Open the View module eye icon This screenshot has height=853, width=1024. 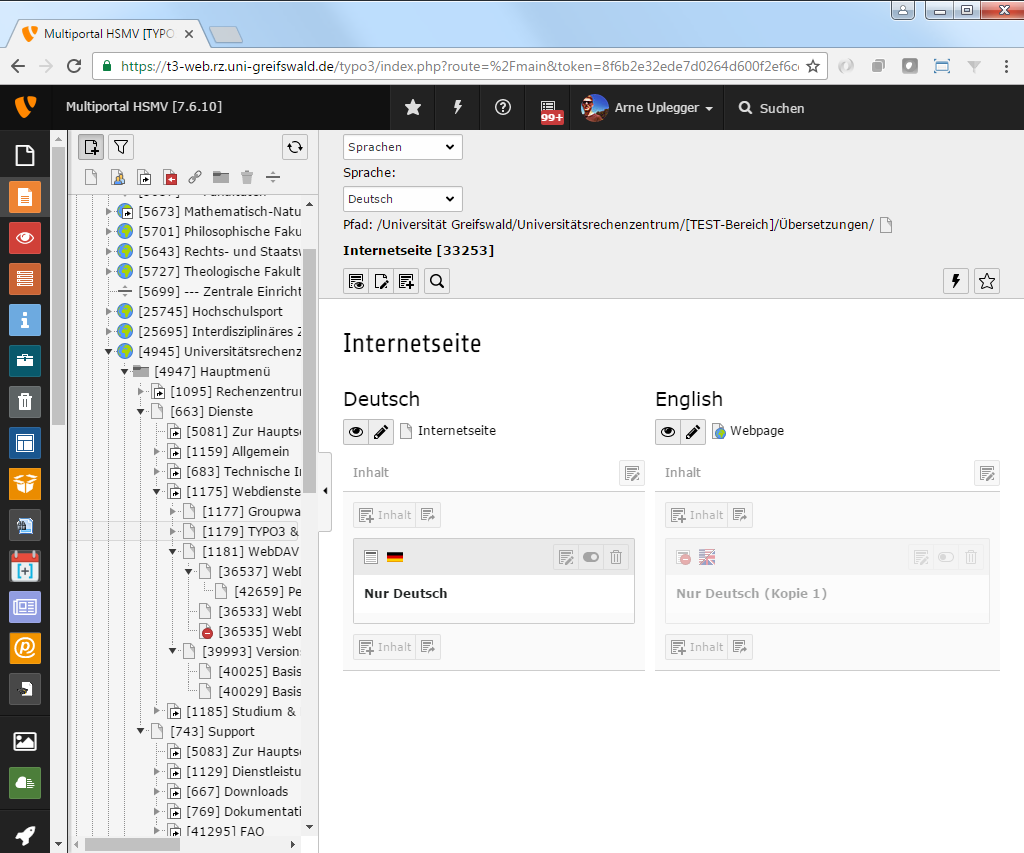25,238
